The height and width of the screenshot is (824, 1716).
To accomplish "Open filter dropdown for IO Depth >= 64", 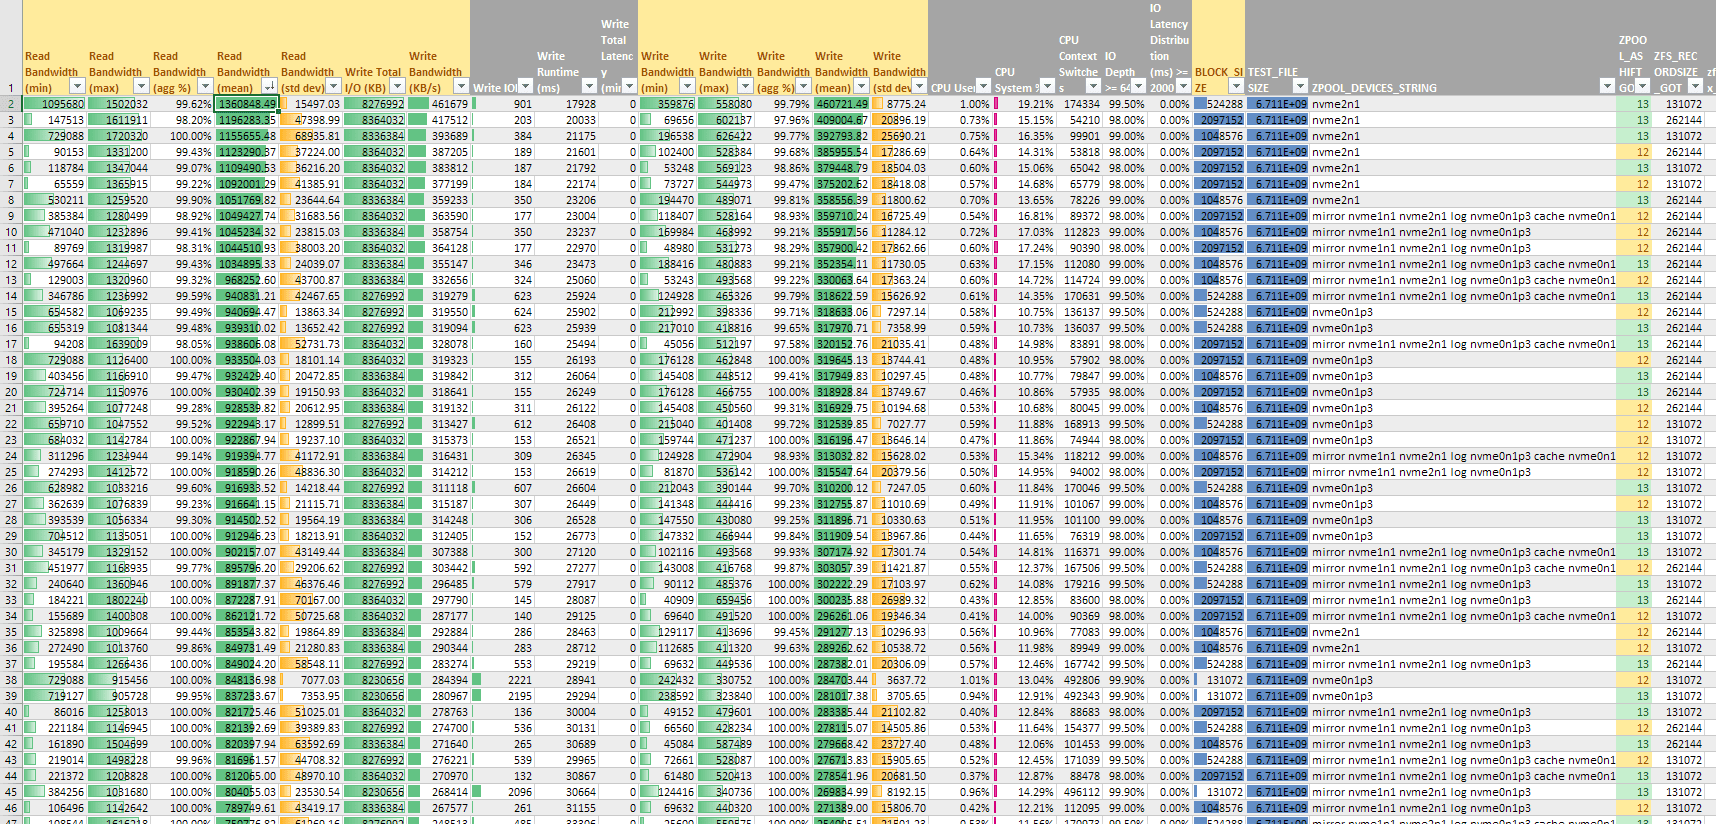I will tap(1138, 87).
